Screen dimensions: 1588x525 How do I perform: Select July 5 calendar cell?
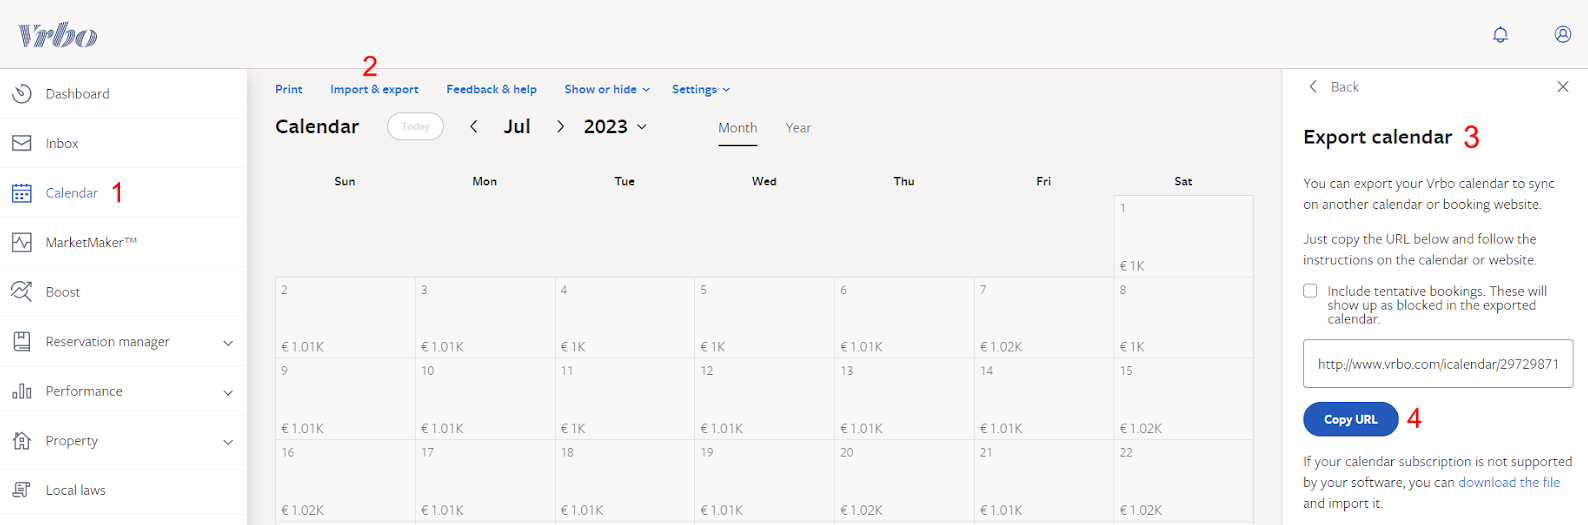point(764,318)
